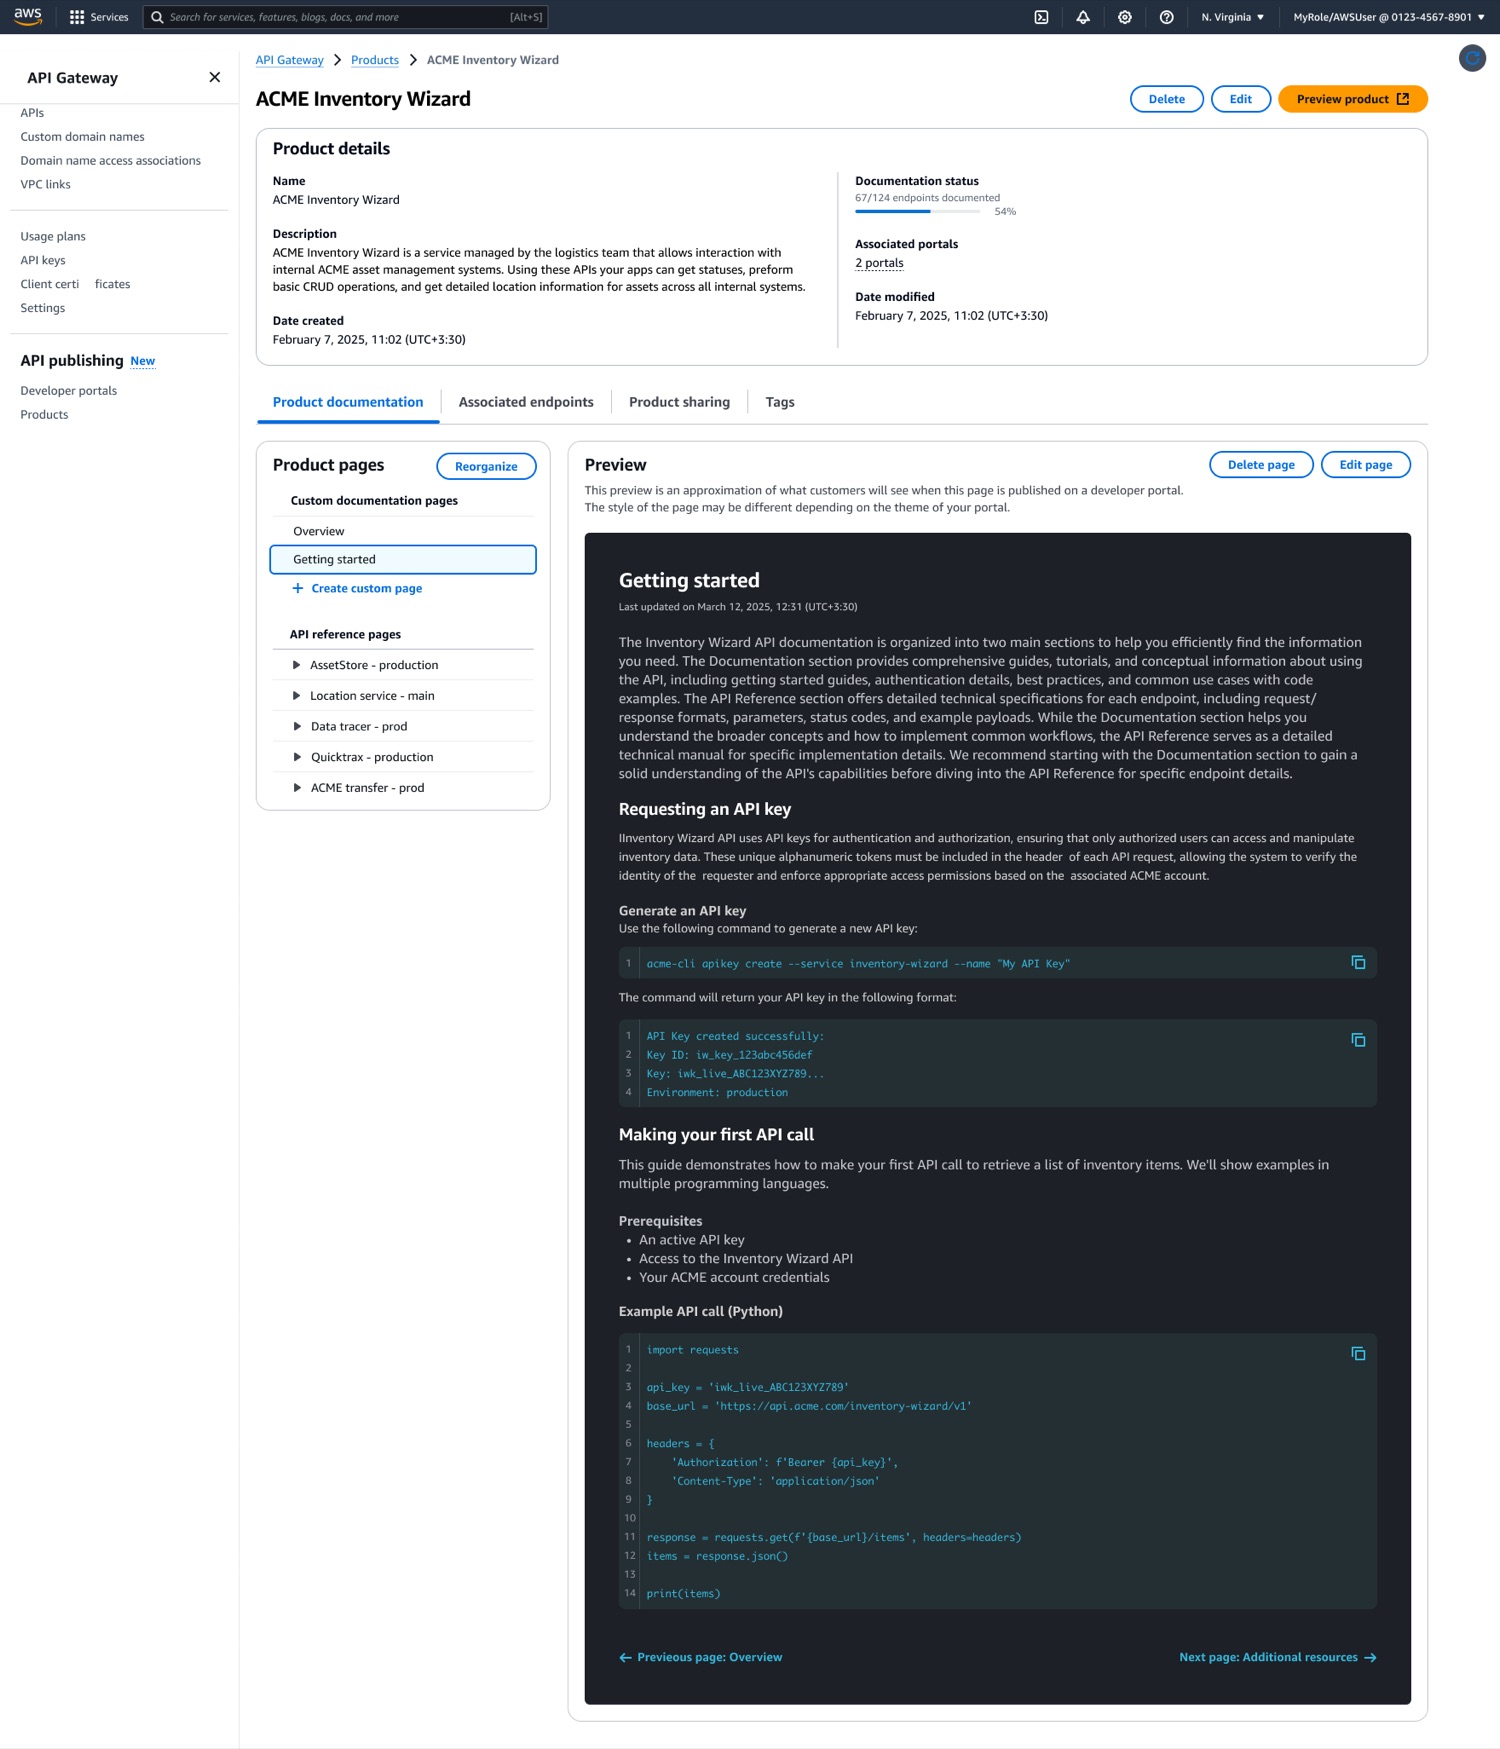Click the Delete page button

coord(1261,465)
